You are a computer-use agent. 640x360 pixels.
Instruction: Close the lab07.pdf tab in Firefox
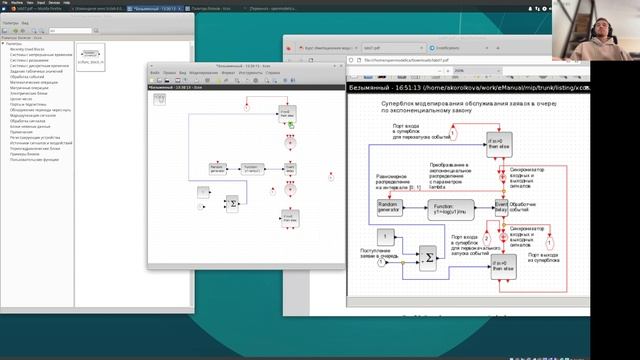point(422,48)
